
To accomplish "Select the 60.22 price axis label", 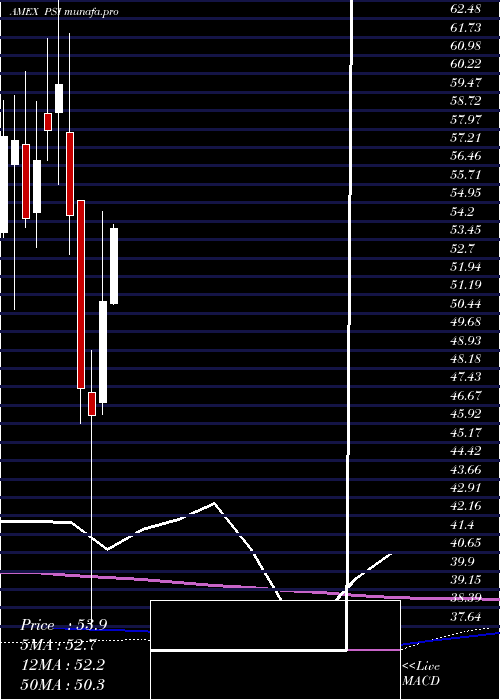I will [x=465, y=64].
